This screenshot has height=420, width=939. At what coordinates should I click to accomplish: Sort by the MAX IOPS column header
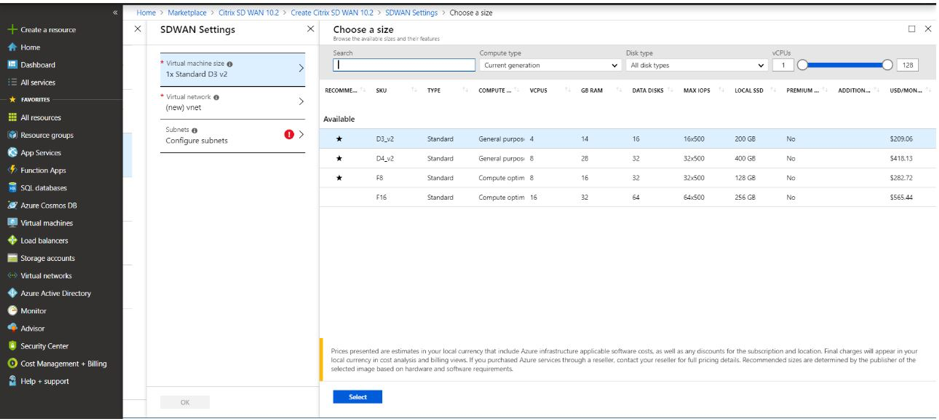click(696, 90)
